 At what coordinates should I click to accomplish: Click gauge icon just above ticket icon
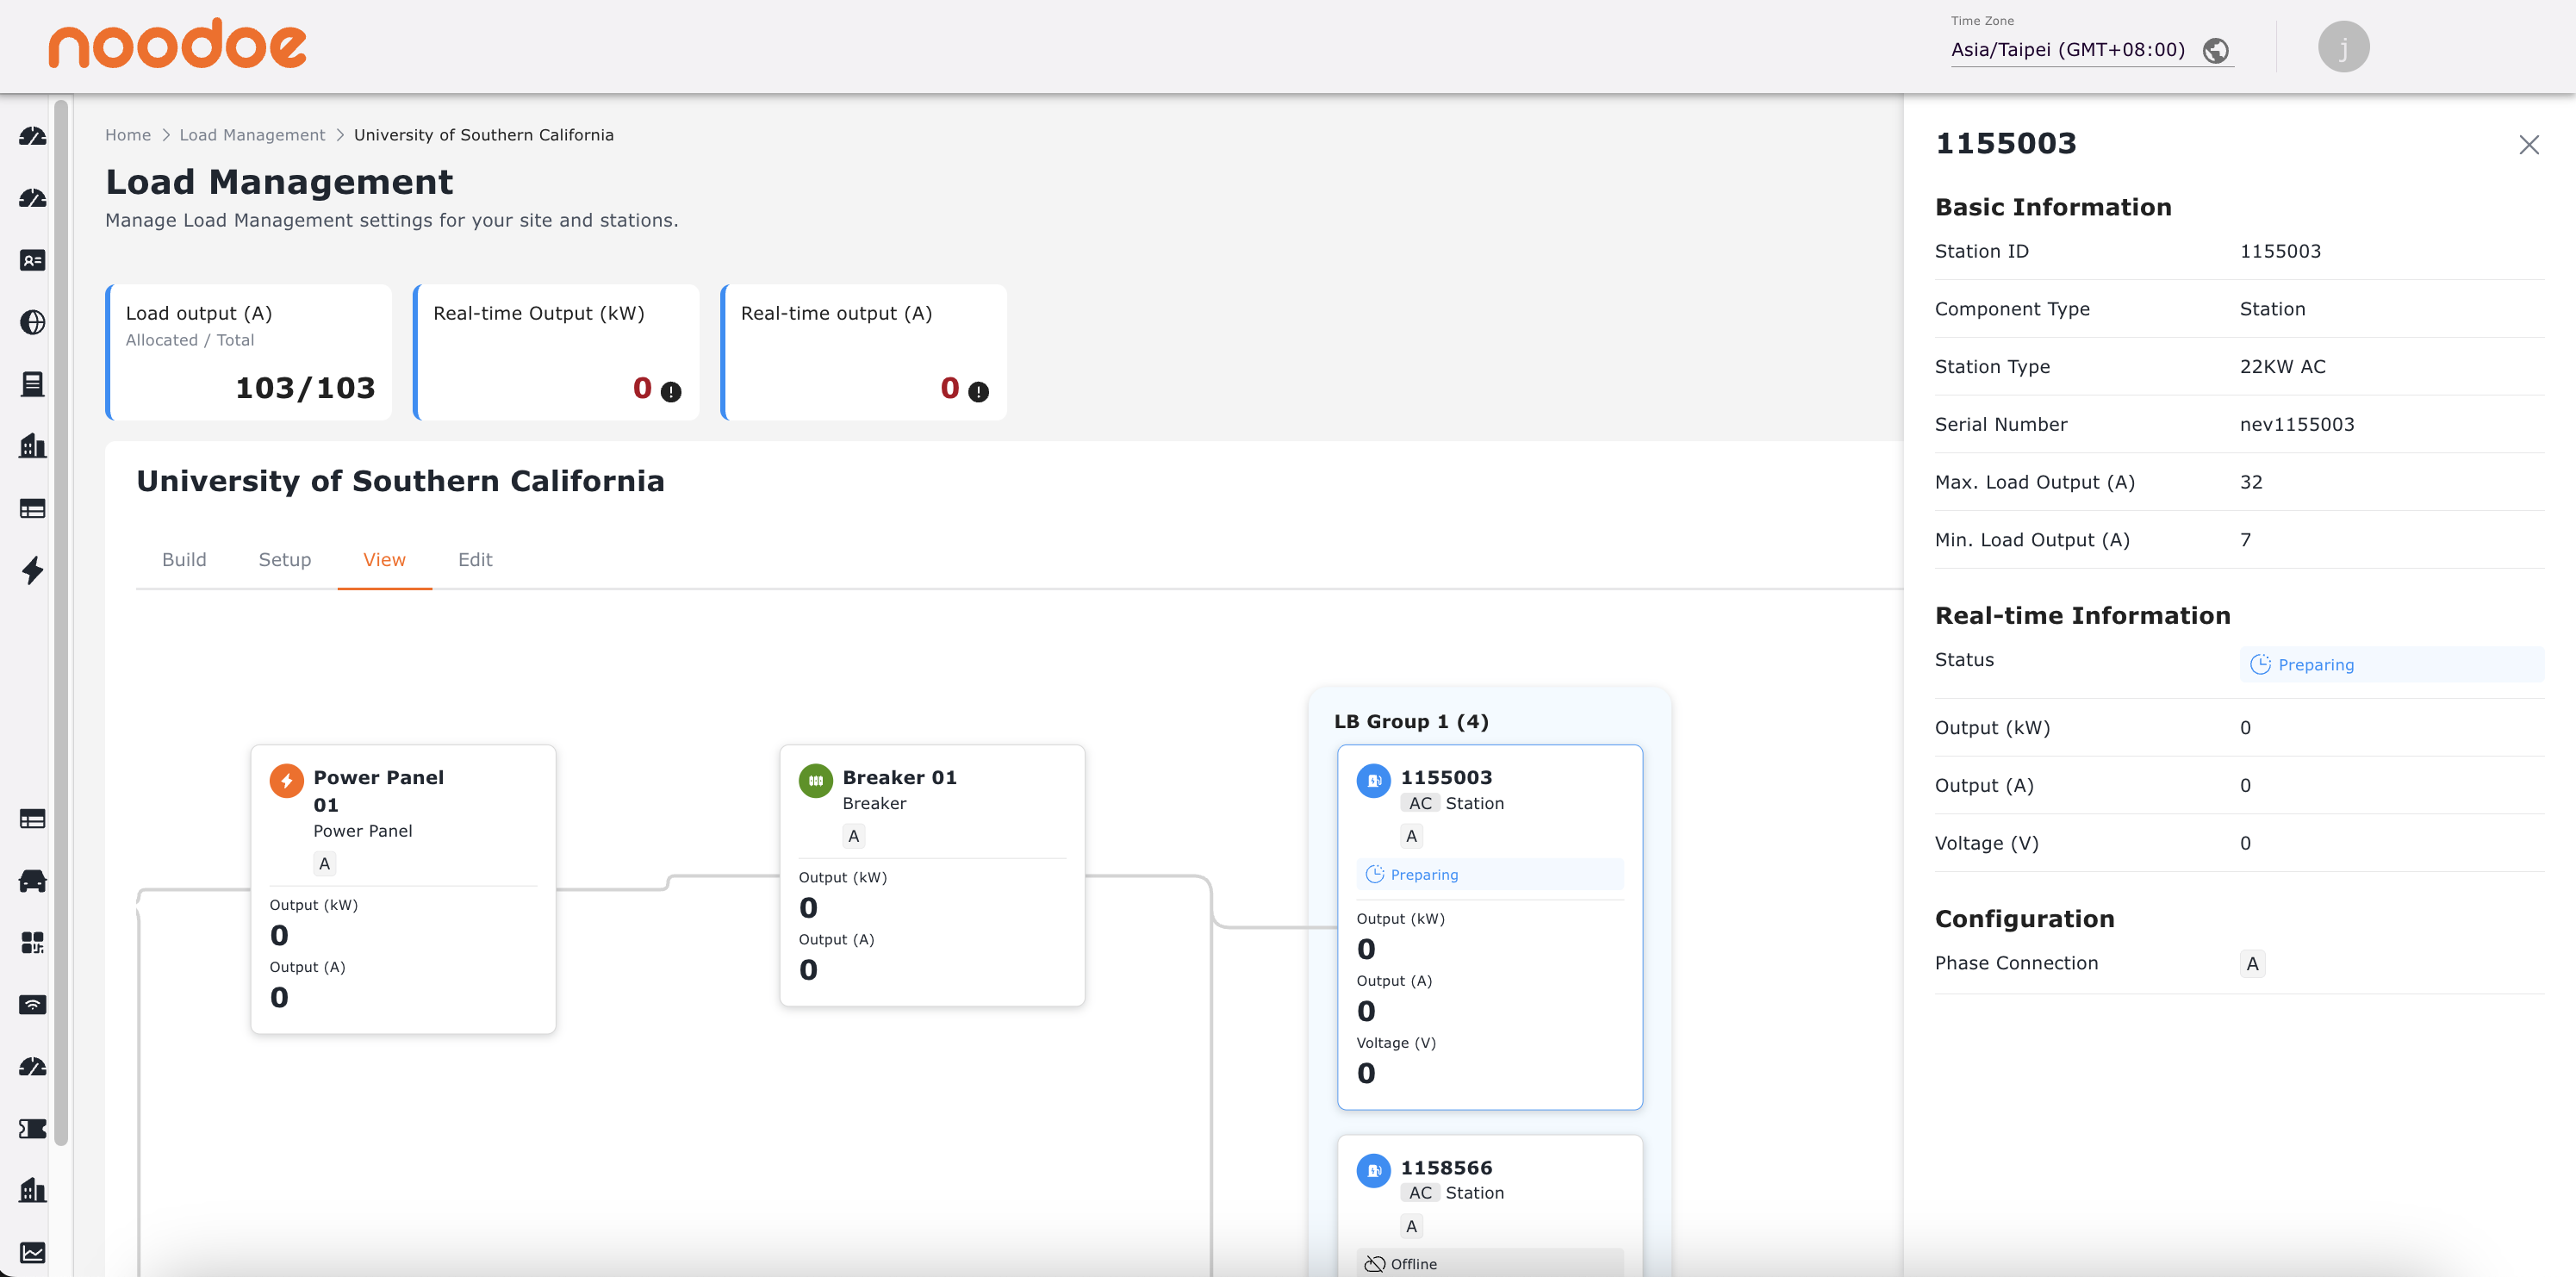(32, 1067)
